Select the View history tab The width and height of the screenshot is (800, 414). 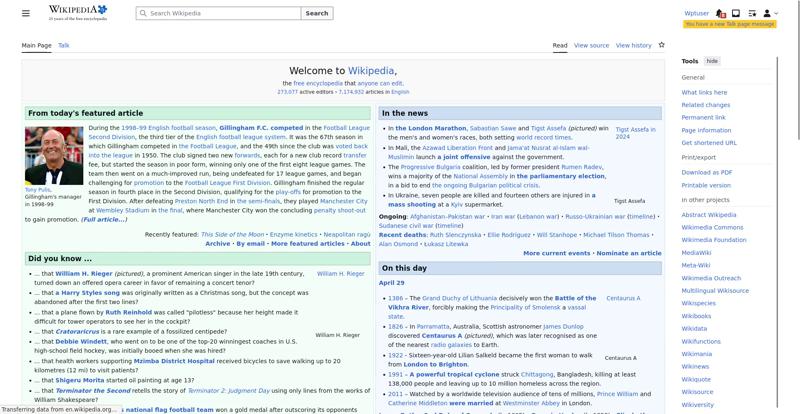633,45
